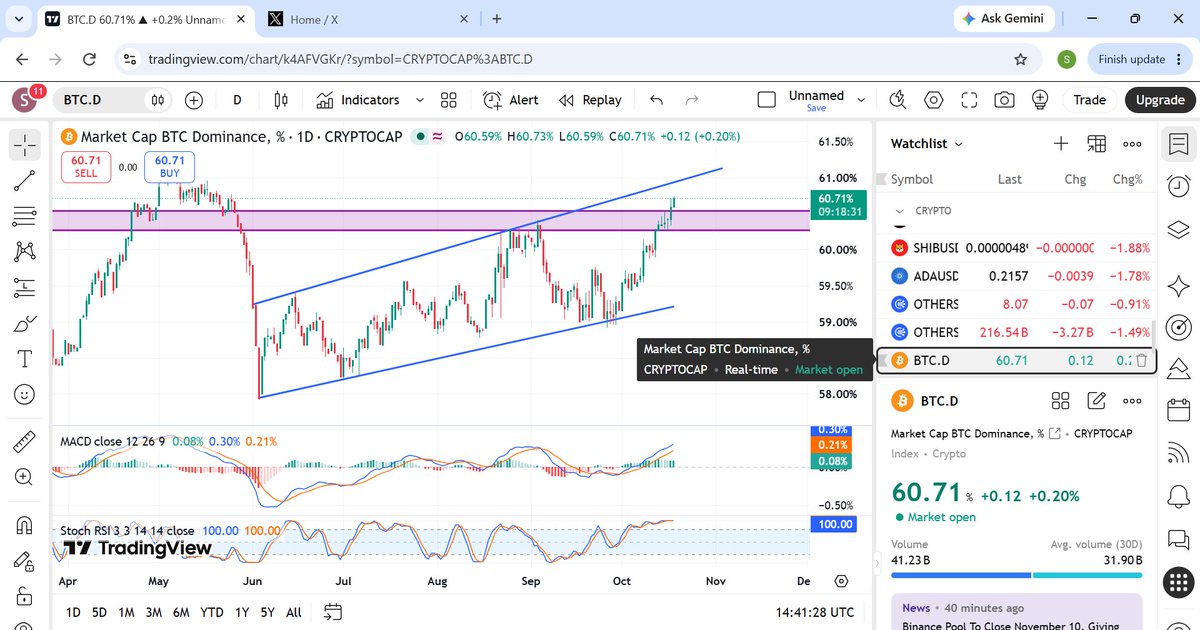1200x630 pixels.
Task: Toggle the watchlist and details sidebar panel
Action: pos(1179,145)
